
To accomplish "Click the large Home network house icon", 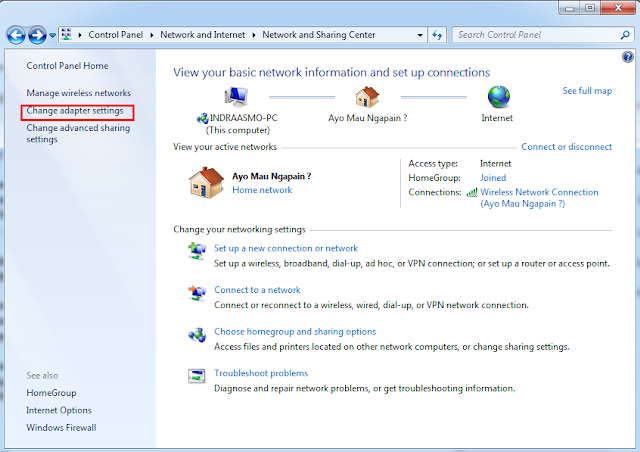I will point(205,182).
